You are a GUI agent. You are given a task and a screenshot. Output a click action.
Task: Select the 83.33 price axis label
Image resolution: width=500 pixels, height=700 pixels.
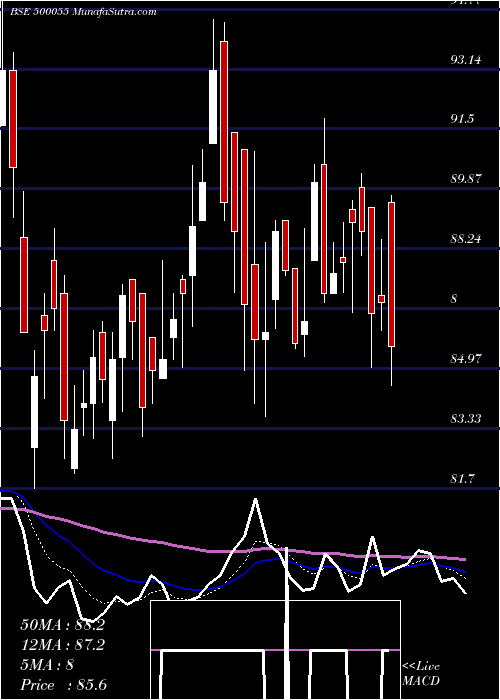click(466, 419)
